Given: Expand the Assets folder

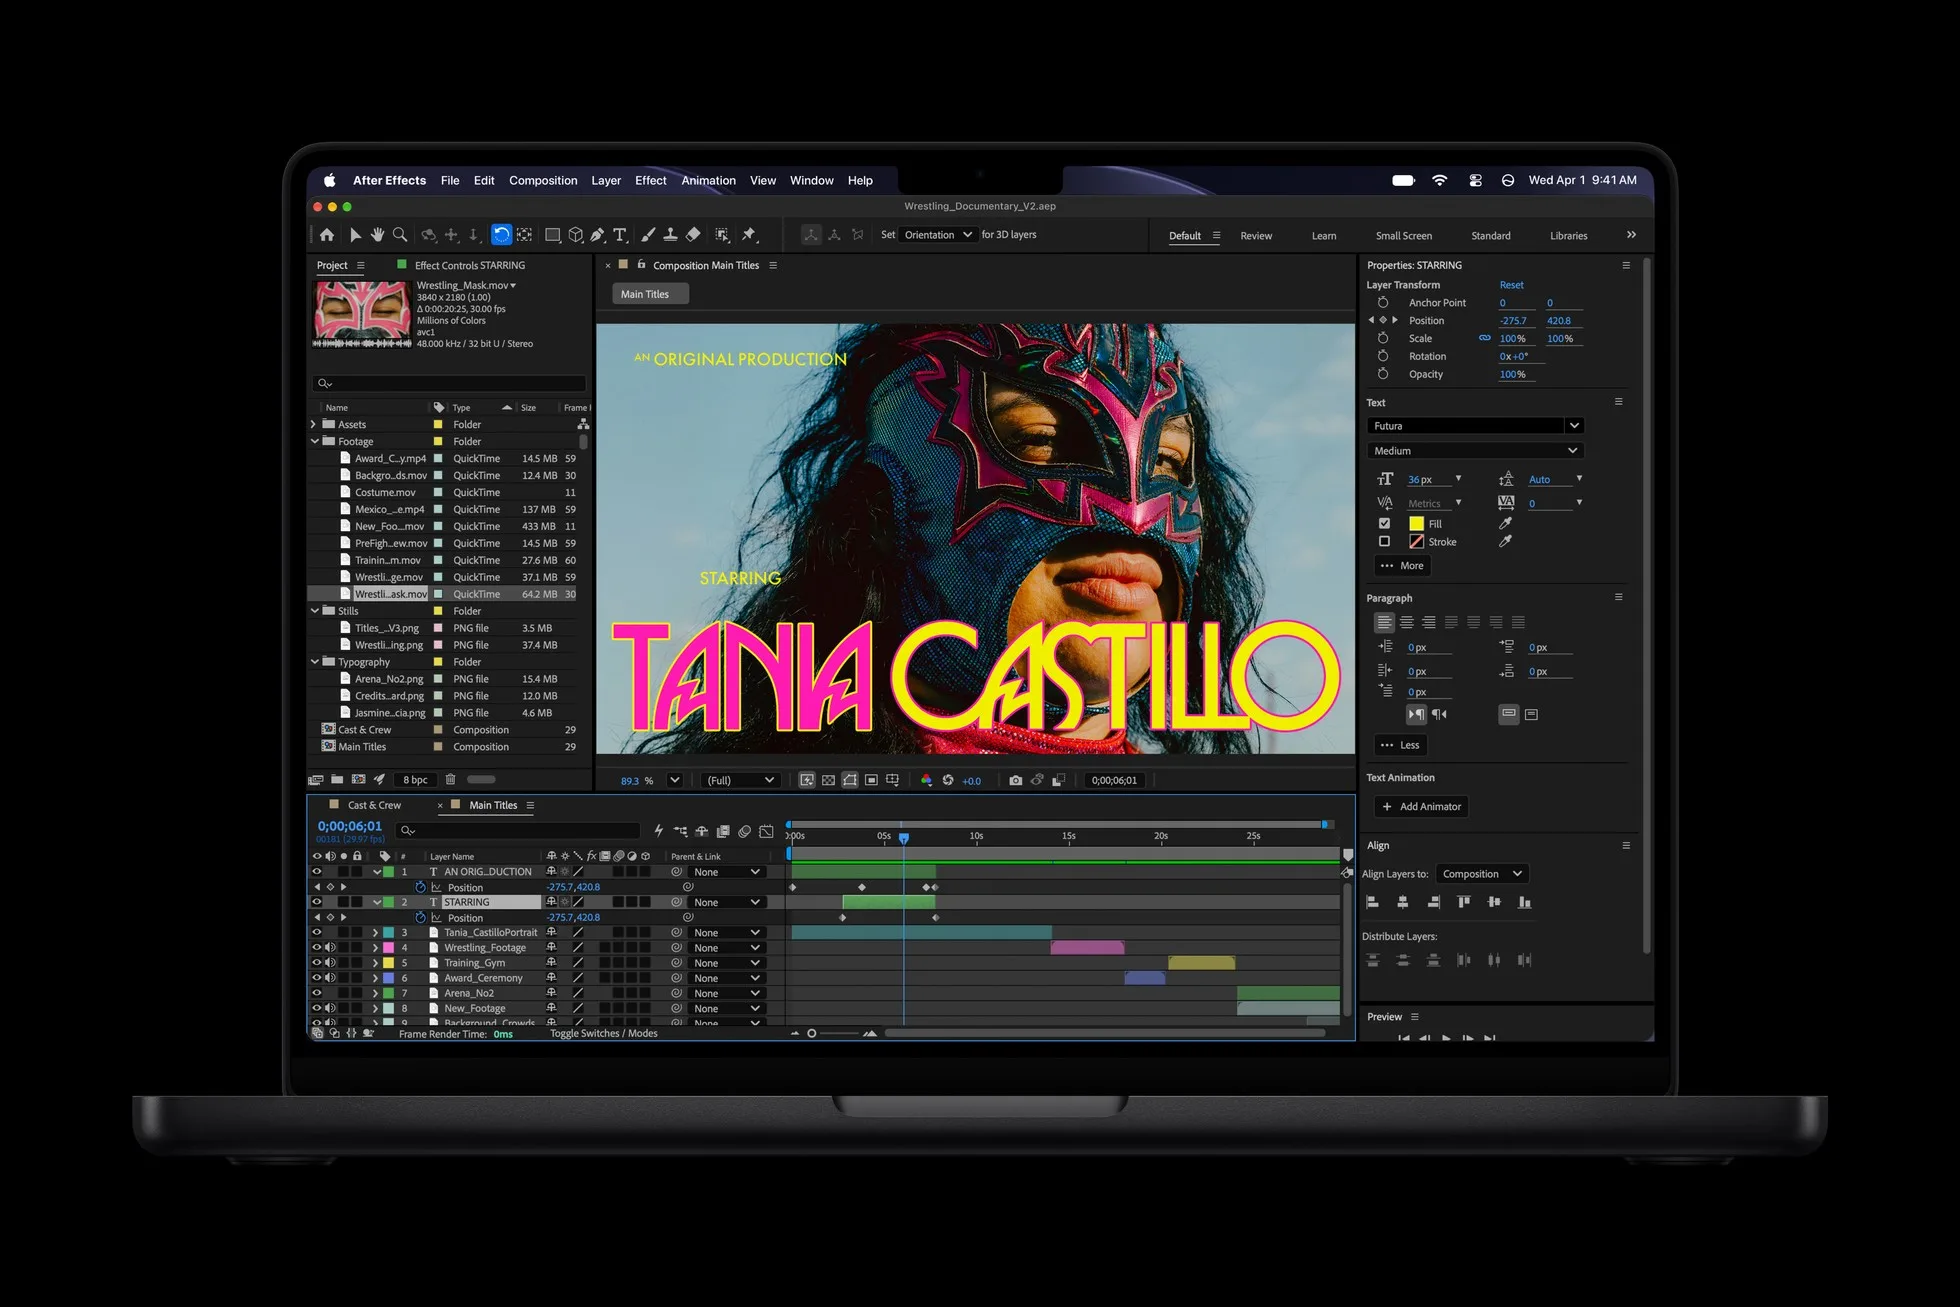Looking at the screenshot, I should [x=314, y=424].
